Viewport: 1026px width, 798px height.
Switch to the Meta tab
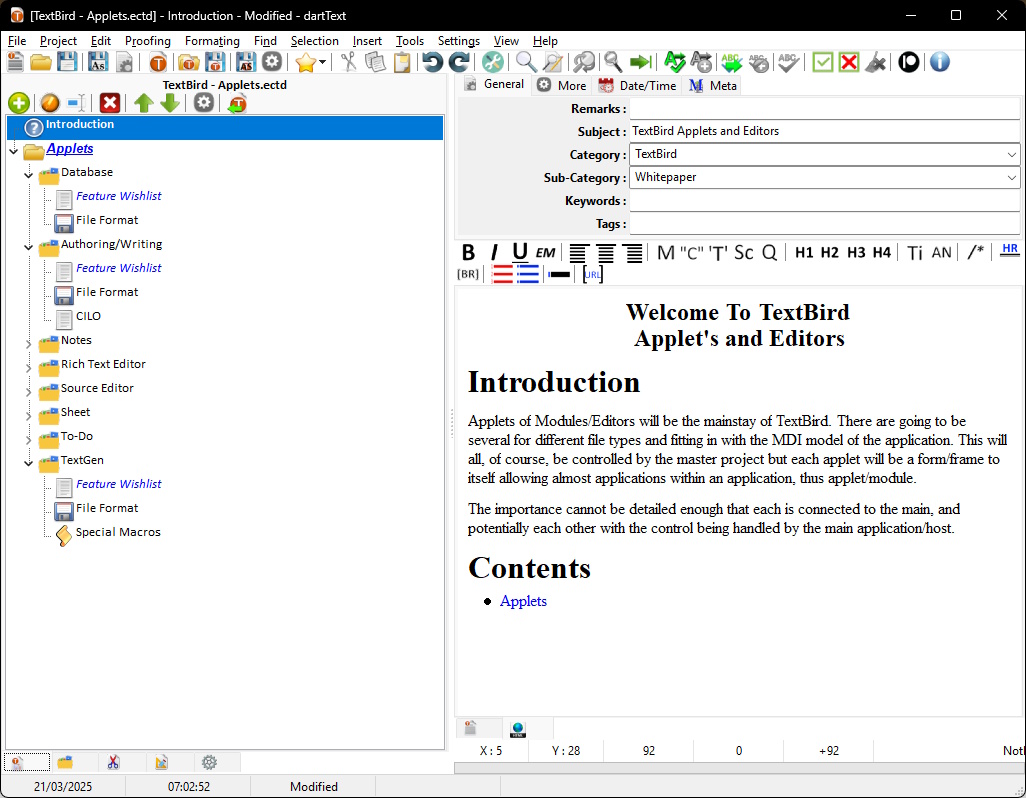pyautogui.click(x=713, y=85)
